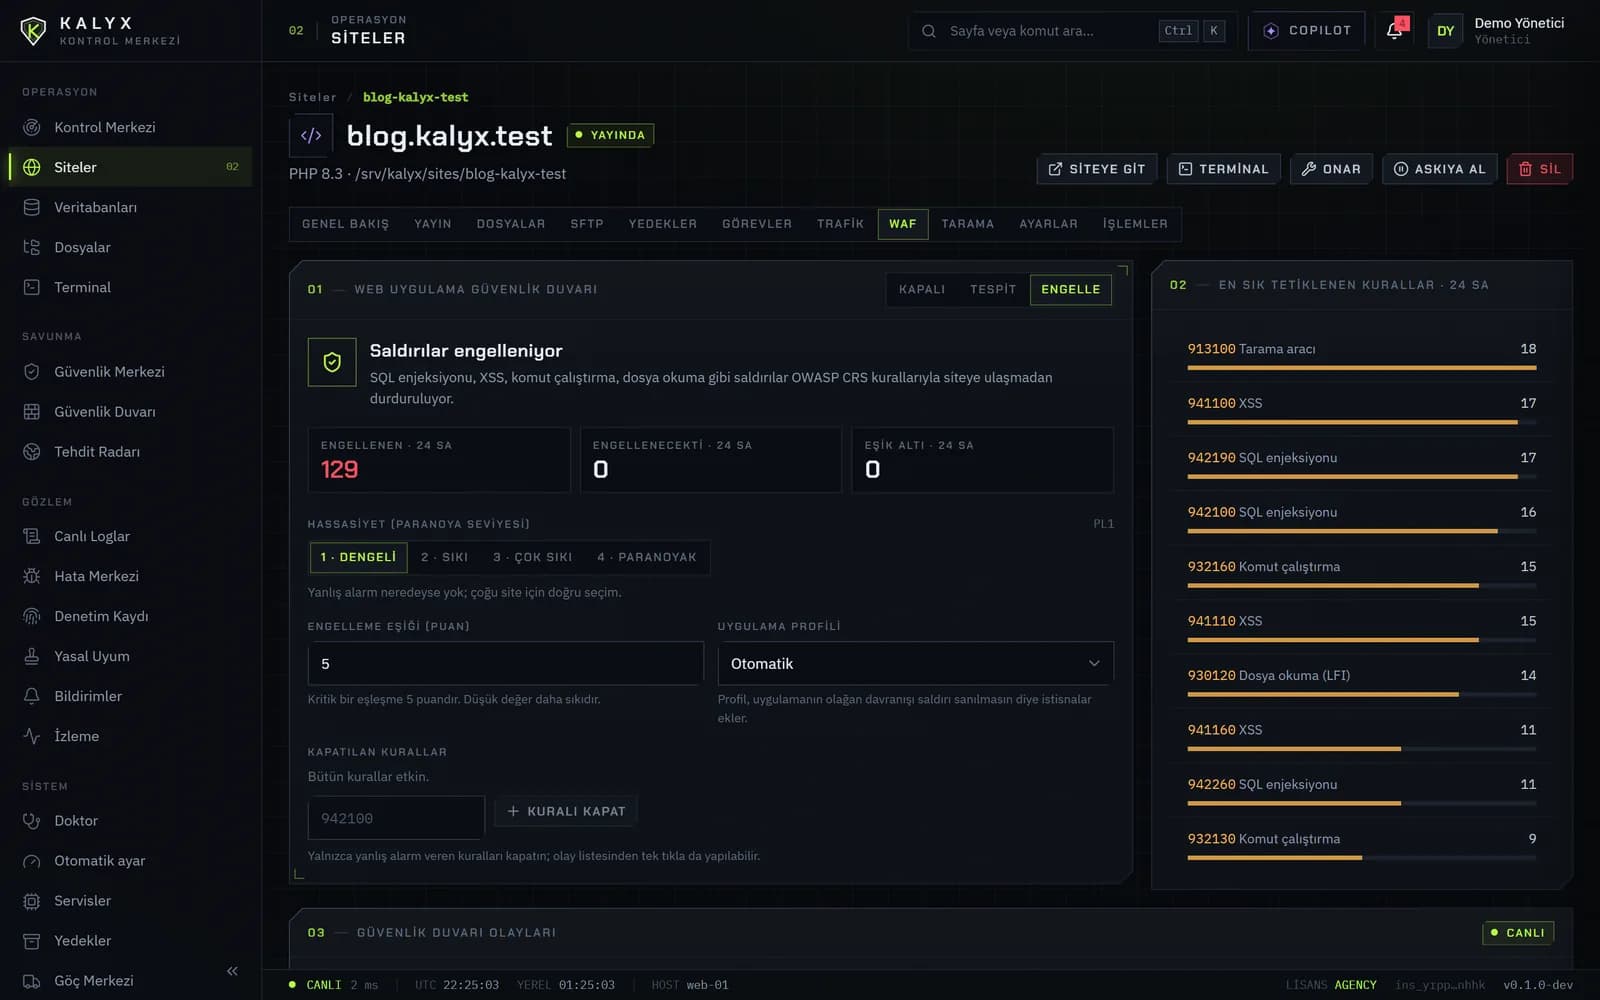Click the Askıya Al button
The height and width of the screenshot is (1000, 1600).
click(1440, 169)
